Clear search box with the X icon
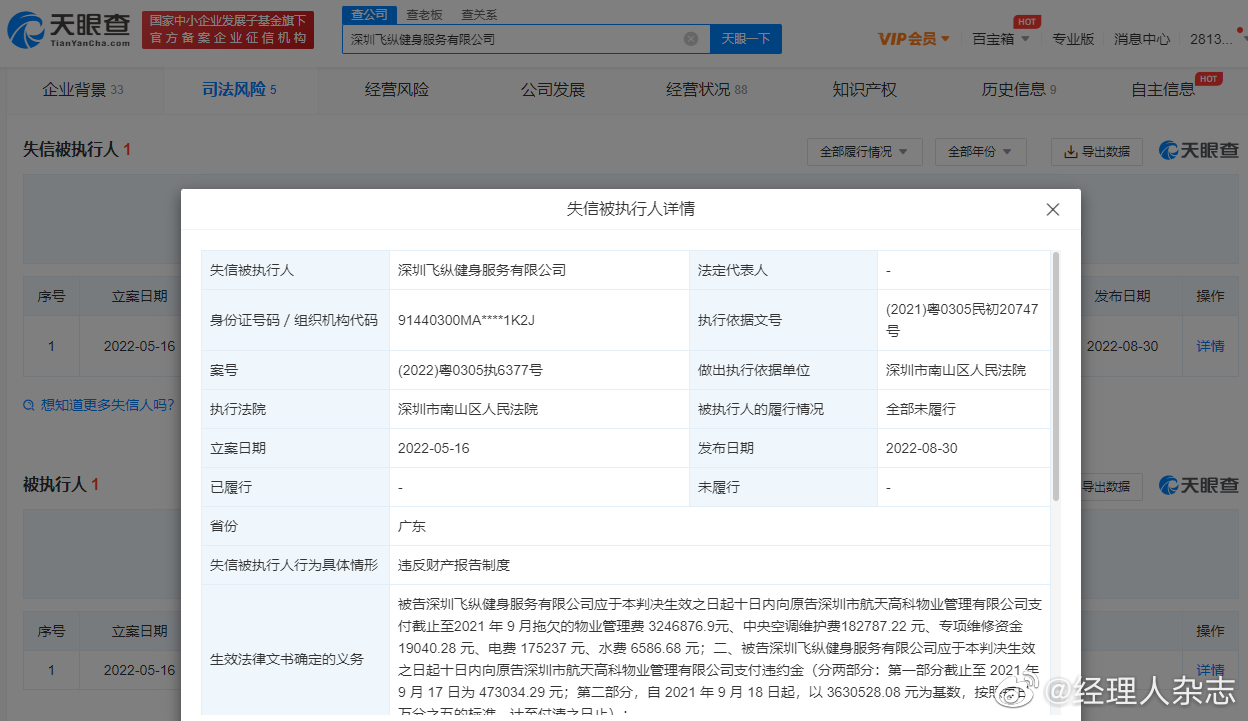The width and height of the screenshot is (1248, 721). tap(691, 39)
